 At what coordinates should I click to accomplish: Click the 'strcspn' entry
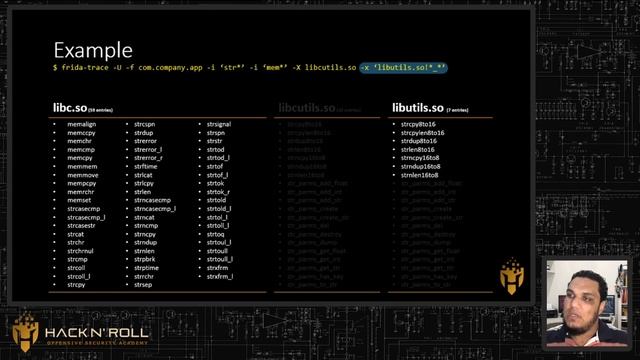144,124
